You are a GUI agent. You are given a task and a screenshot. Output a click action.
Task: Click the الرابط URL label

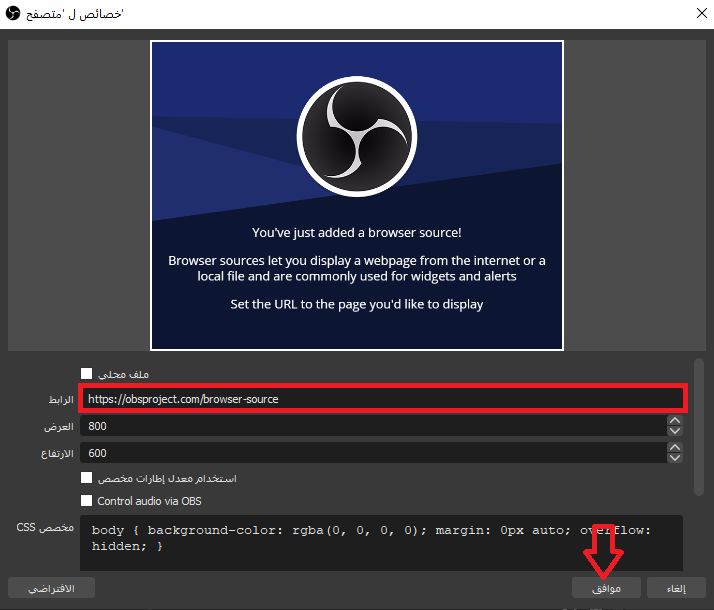click(x=61, y=399)
